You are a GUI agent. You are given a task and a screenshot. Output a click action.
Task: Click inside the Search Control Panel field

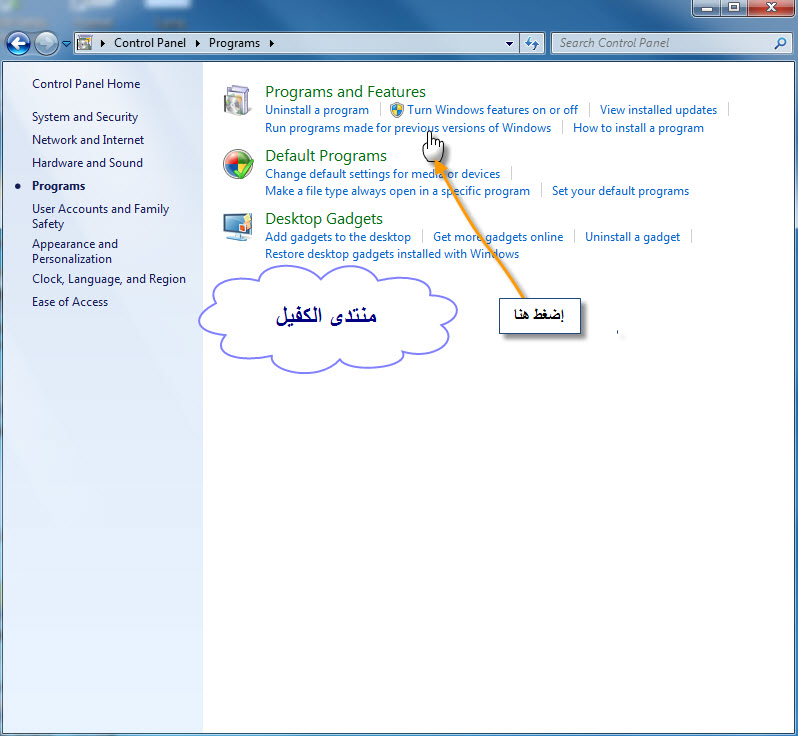tap(660, 43)
